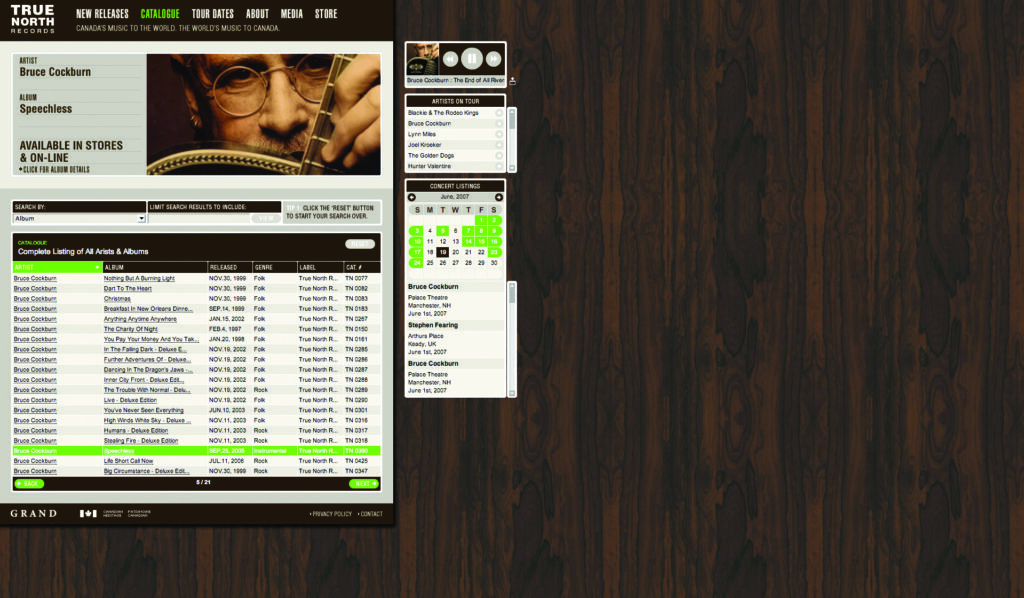
Task: Click the True North Records logo
Action: [33, 19]
